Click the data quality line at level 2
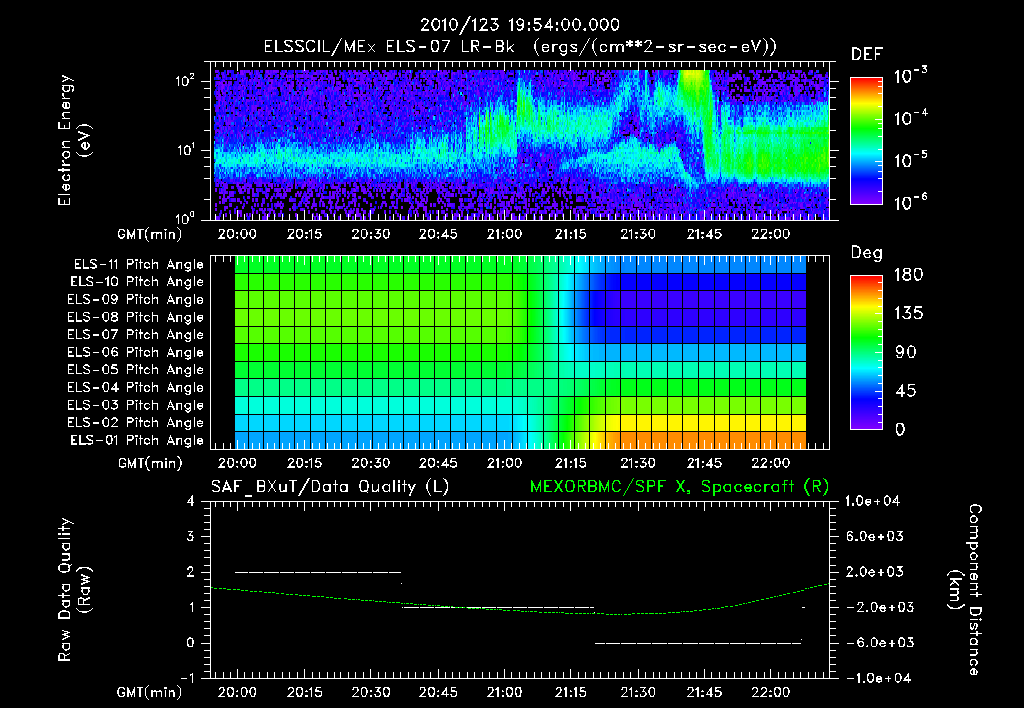 click(x=317, y=572)
